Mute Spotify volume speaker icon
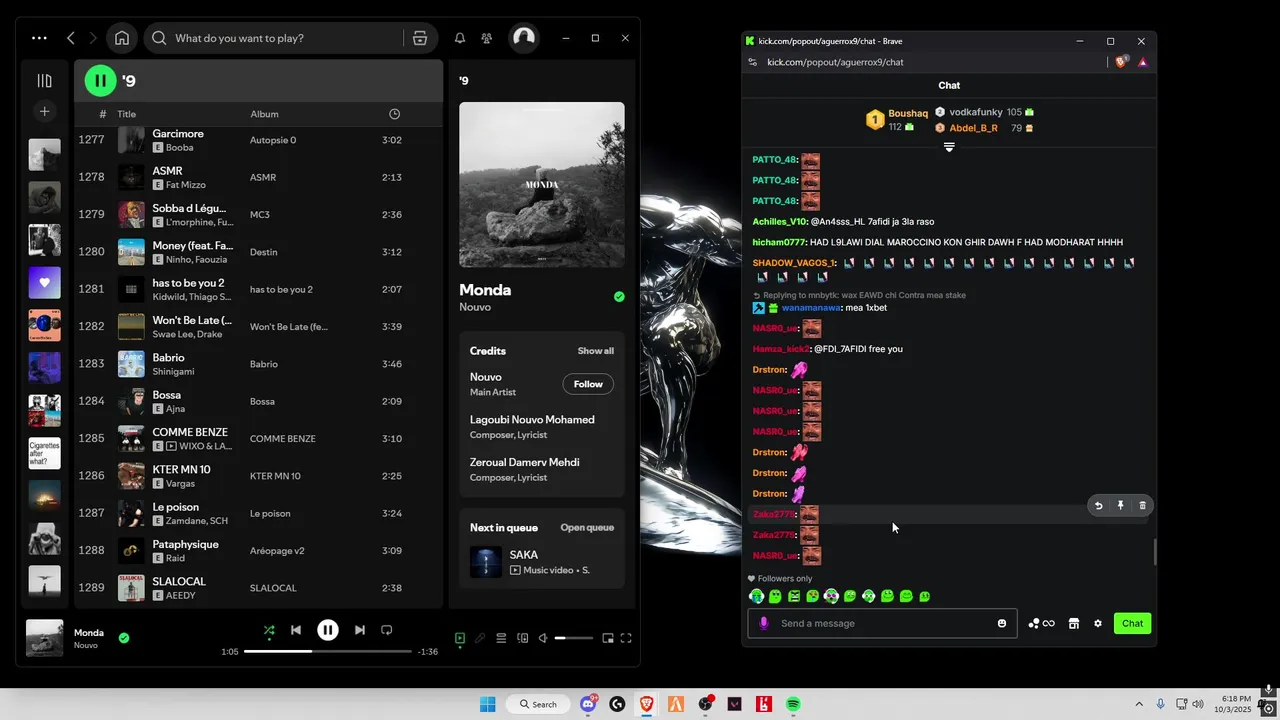The height and width of the screenshot is (720, 1280). (x=543, y=638)
